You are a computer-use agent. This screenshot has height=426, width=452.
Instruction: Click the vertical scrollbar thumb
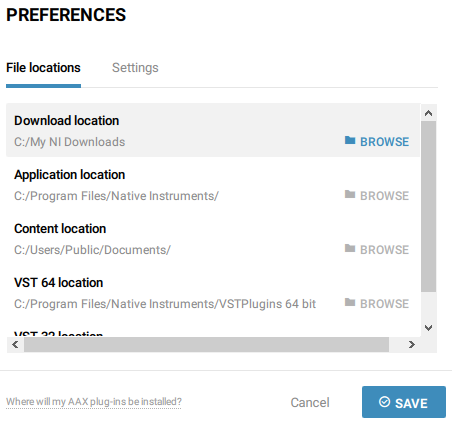click(x=429, y=207)
